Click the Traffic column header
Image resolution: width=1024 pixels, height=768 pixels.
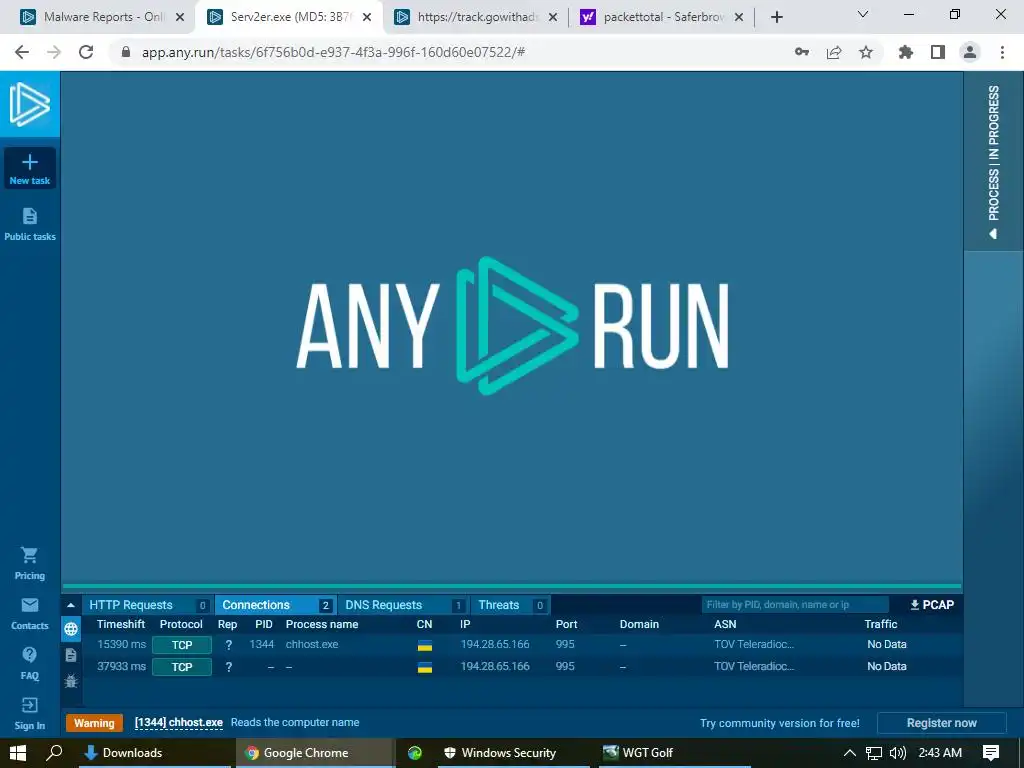880,624
